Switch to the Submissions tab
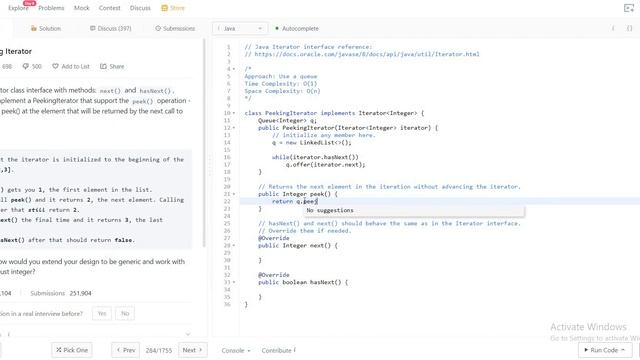This screenshot has width=640, height=360. [175, 28]
